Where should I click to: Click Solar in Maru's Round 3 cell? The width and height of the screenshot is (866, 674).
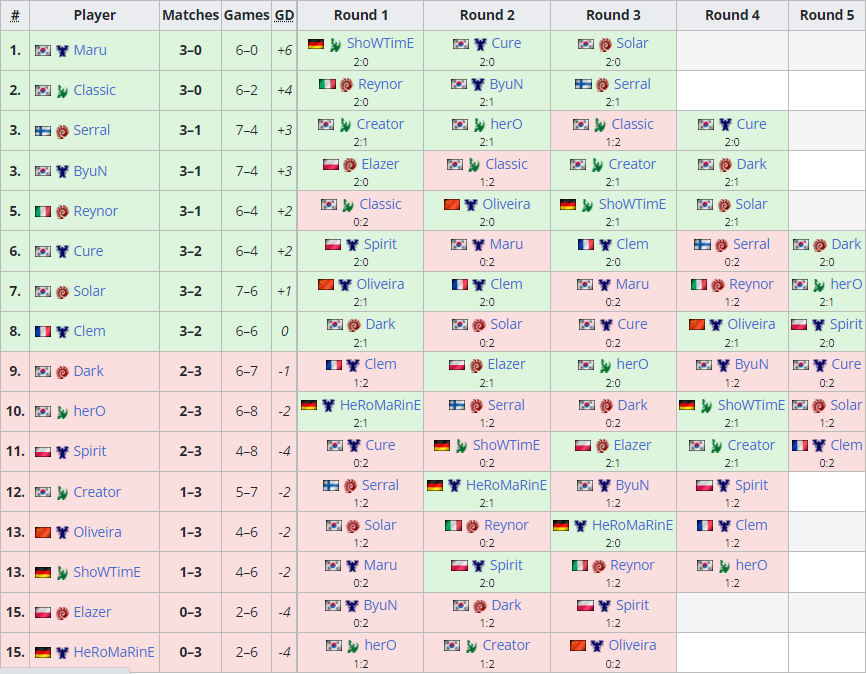pyautogui.click(x=632, y=44)
